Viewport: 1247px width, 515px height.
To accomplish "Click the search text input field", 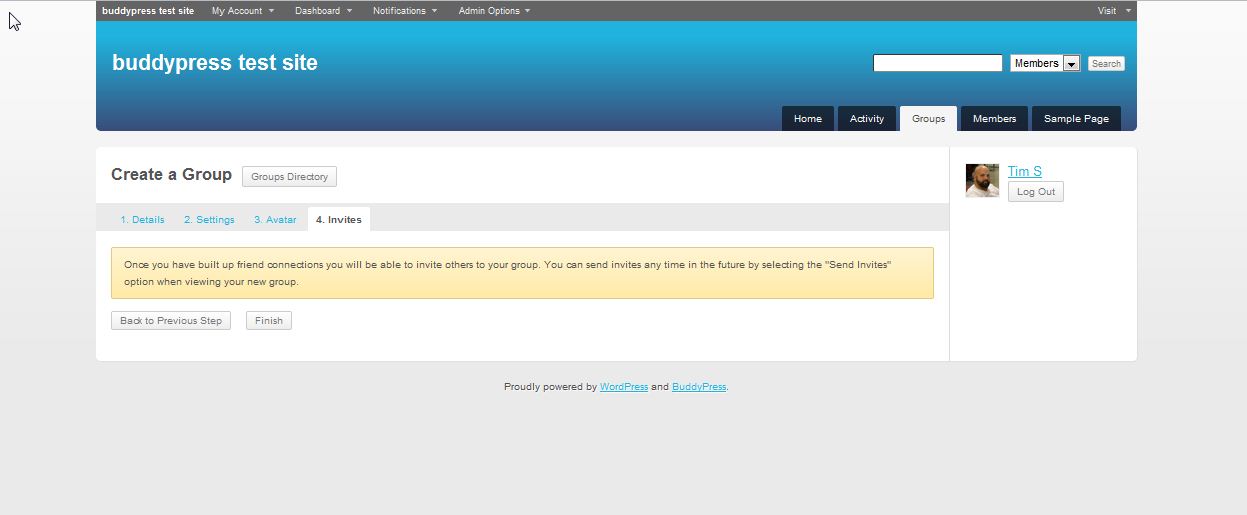I will [x=937, y=63].
